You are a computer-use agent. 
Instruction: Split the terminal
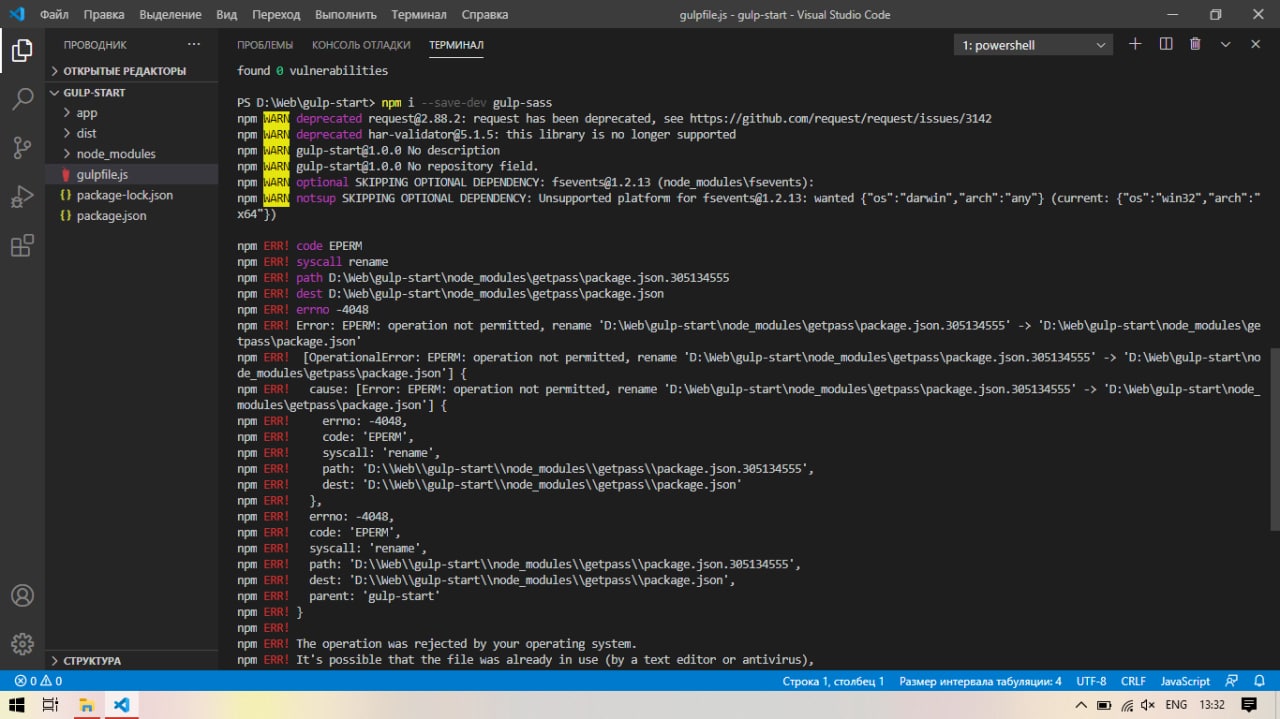1165,44
